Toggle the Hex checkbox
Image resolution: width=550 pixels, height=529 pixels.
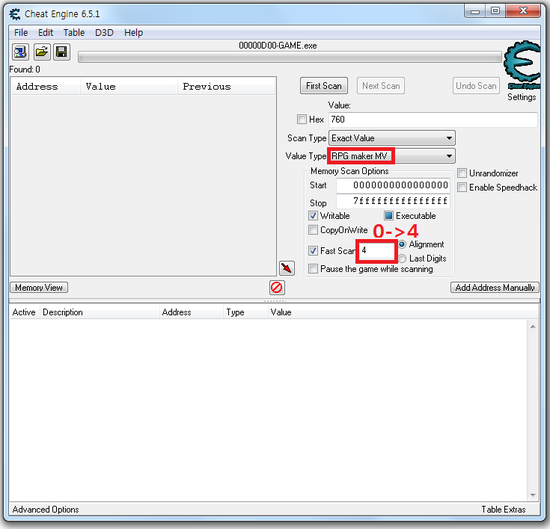(x=302, y=119)
